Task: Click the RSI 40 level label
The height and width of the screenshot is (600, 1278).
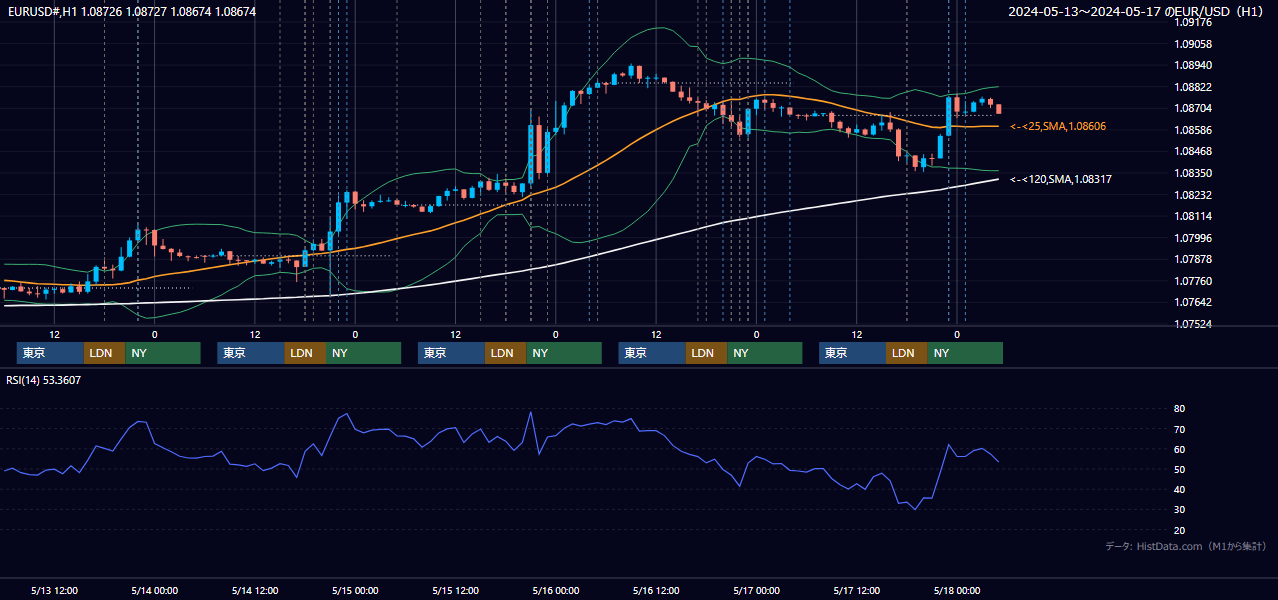Action: click(x=1179, y=489)
